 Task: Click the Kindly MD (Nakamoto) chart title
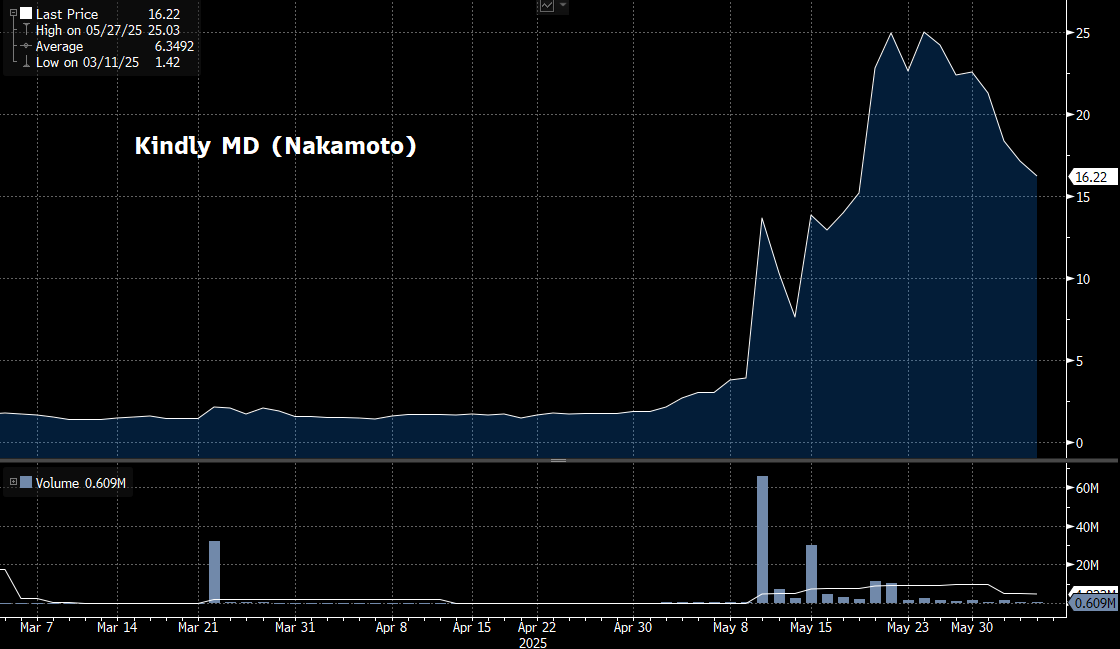tap(276, 146)
